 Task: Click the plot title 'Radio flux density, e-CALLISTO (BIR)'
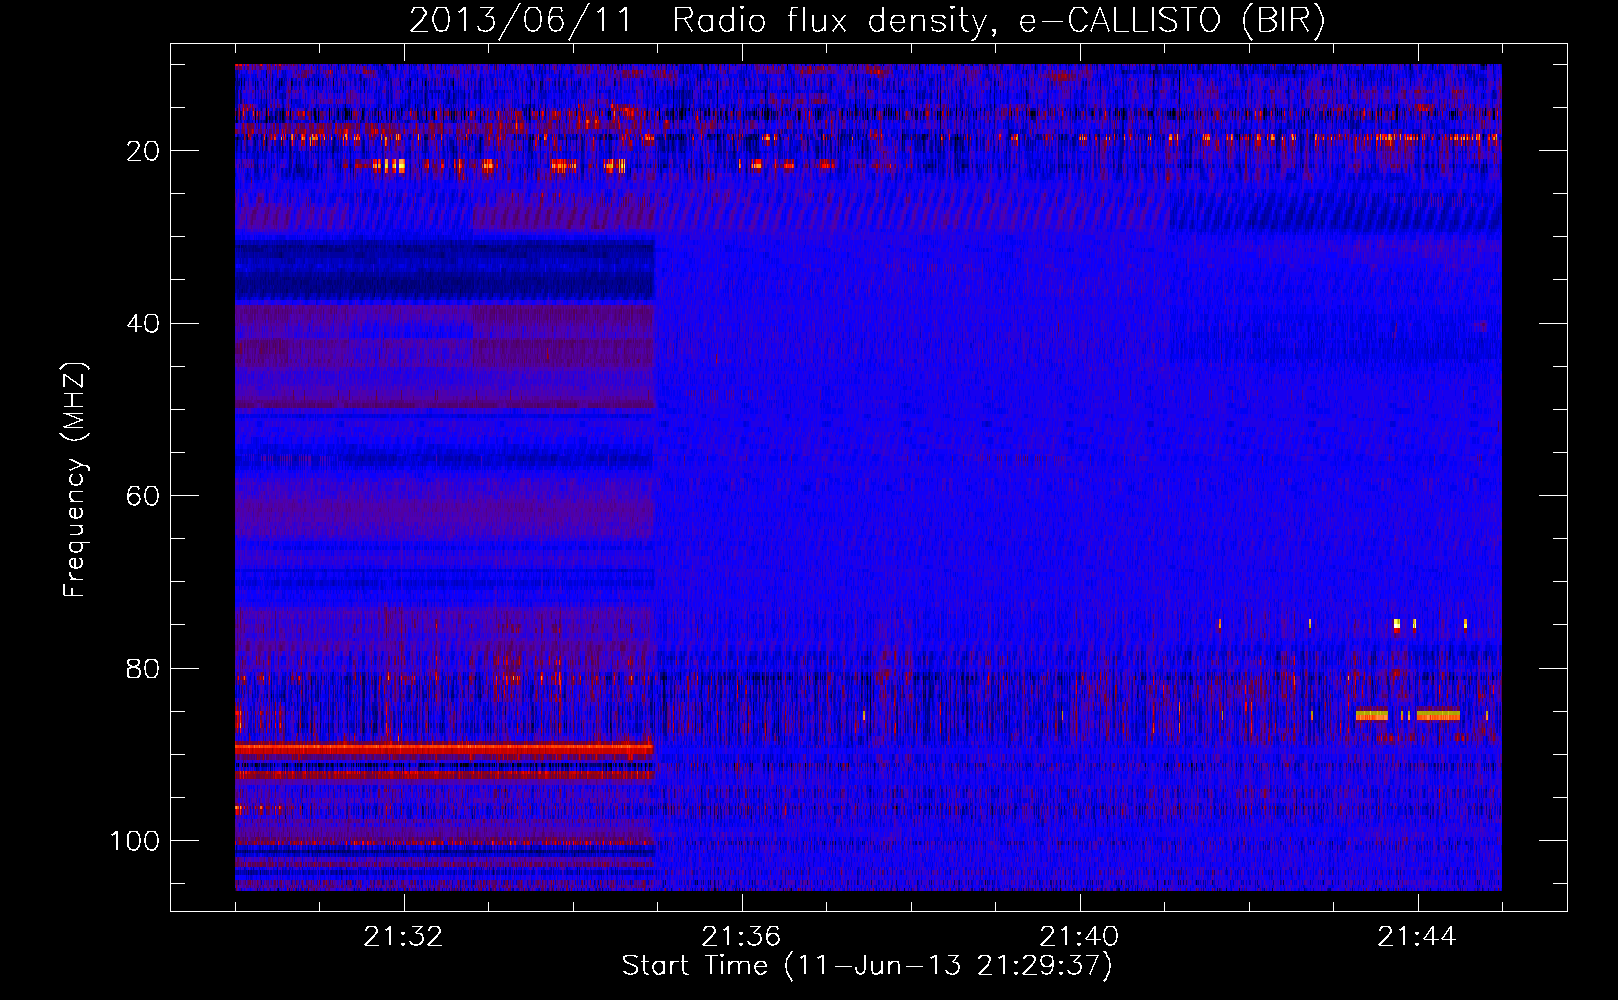(998, 21)
